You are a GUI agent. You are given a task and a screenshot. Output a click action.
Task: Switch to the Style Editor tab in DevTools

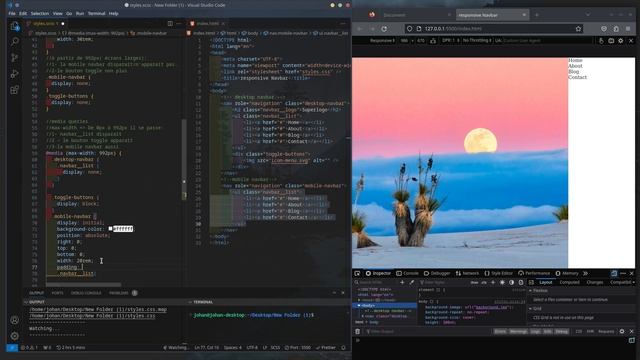[x=498, y=273]
